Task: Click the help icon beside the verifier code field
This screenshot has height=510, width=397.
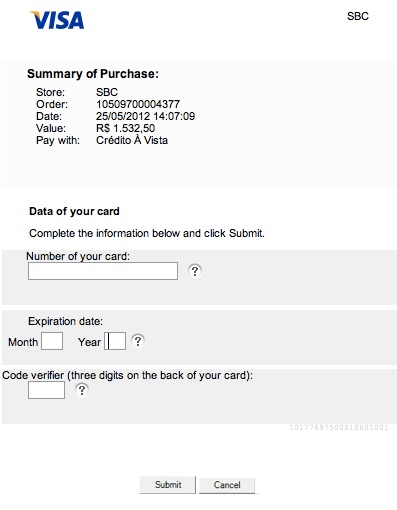Action: click(82, 390)
